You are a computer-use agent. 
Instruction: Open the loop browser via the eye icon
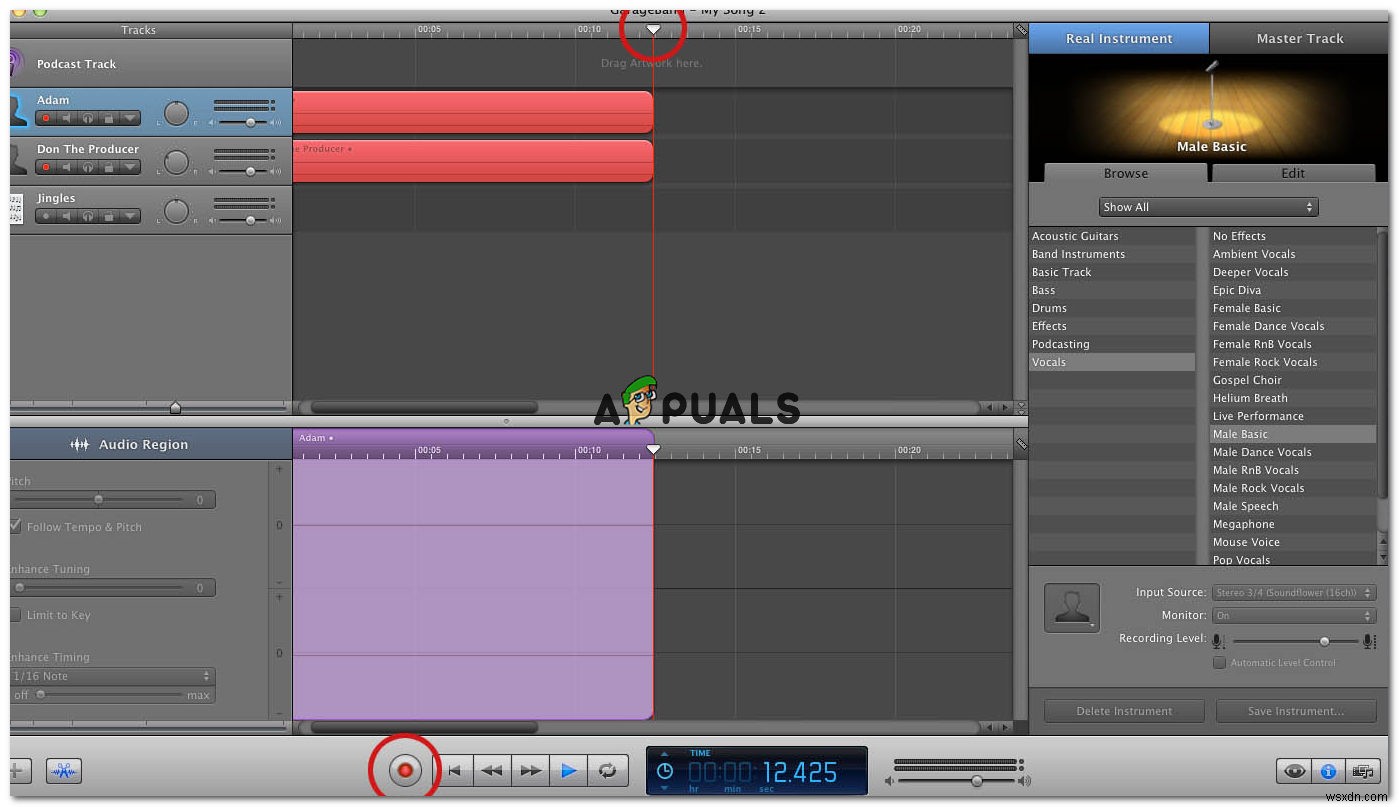[x=1293, y=771]
